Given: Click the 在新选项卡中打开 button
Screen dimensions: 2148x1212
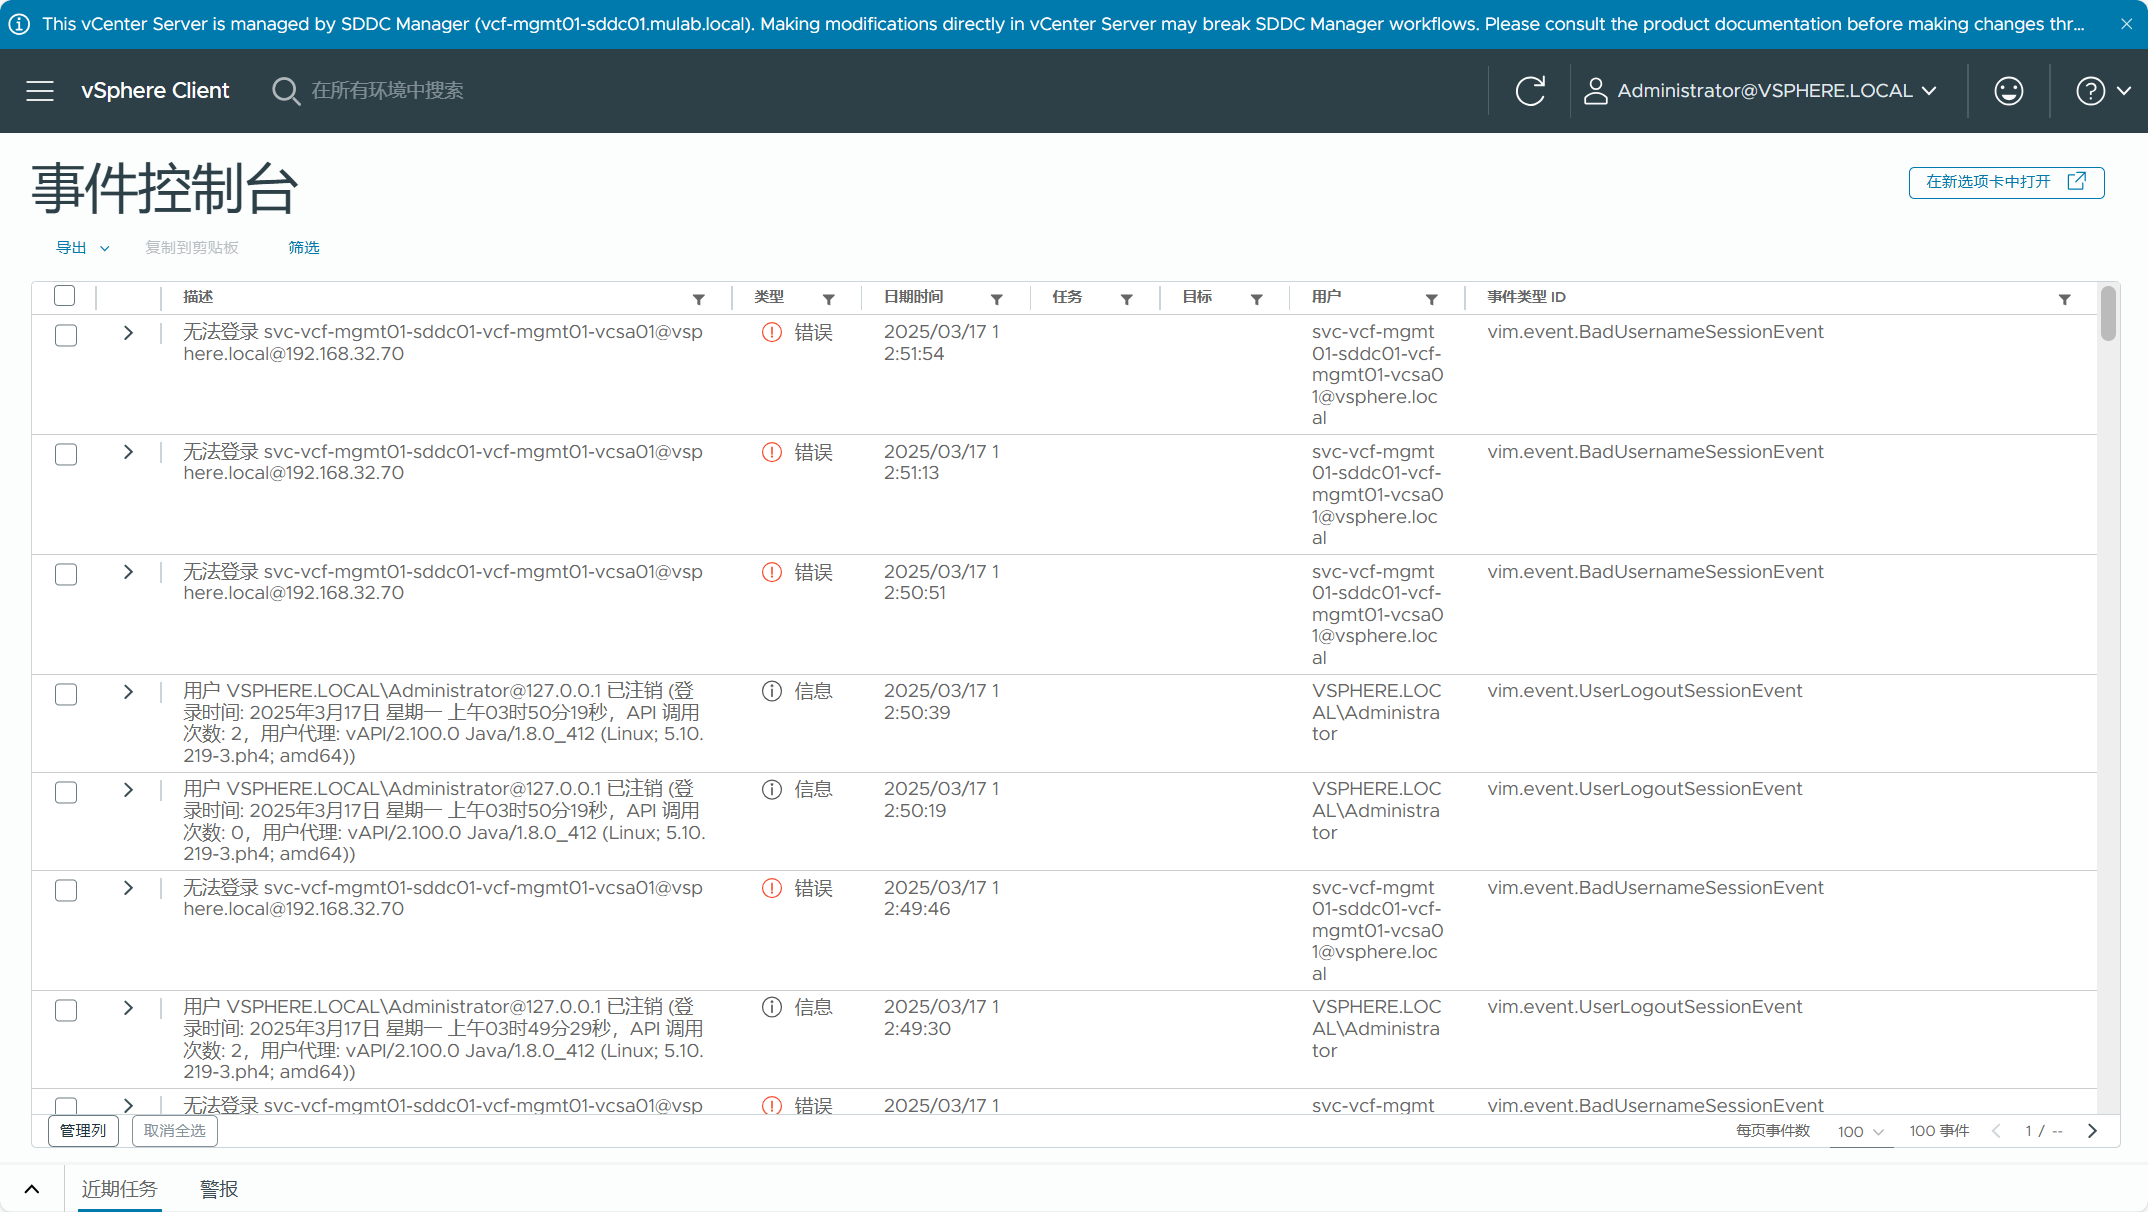Looking at the screenshot, I should [x=2005, y=182].
